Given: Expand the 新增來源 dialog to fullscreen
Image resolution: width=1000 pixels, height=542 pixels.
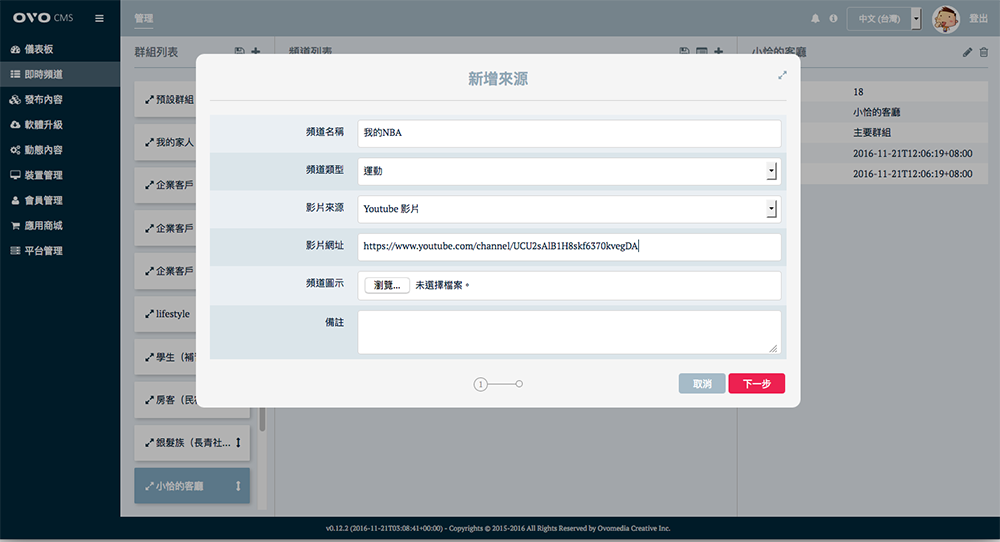Looking at the screenshot, I should (782, 75).
